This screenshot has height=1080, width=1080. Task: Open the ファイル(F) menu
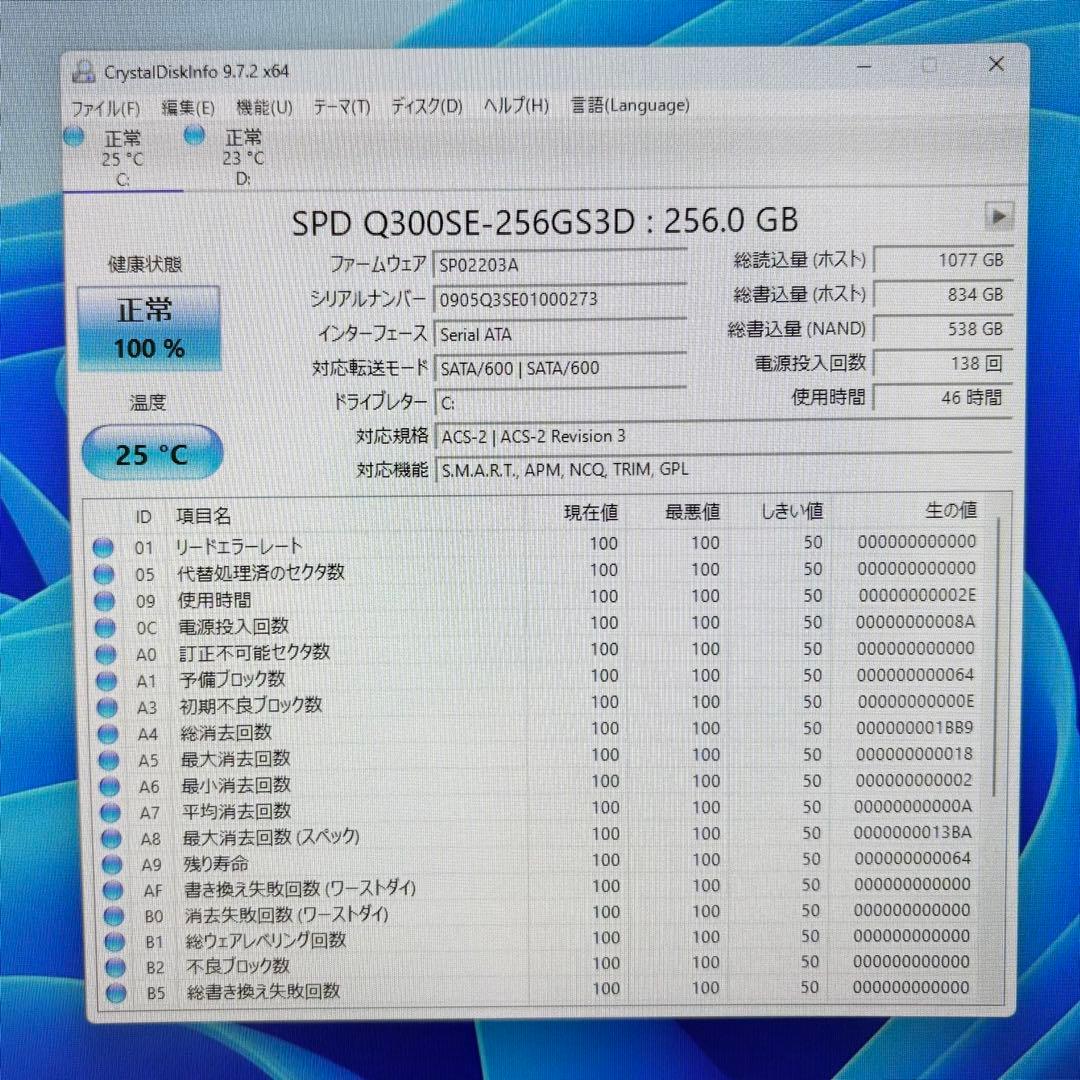(105, 106)
